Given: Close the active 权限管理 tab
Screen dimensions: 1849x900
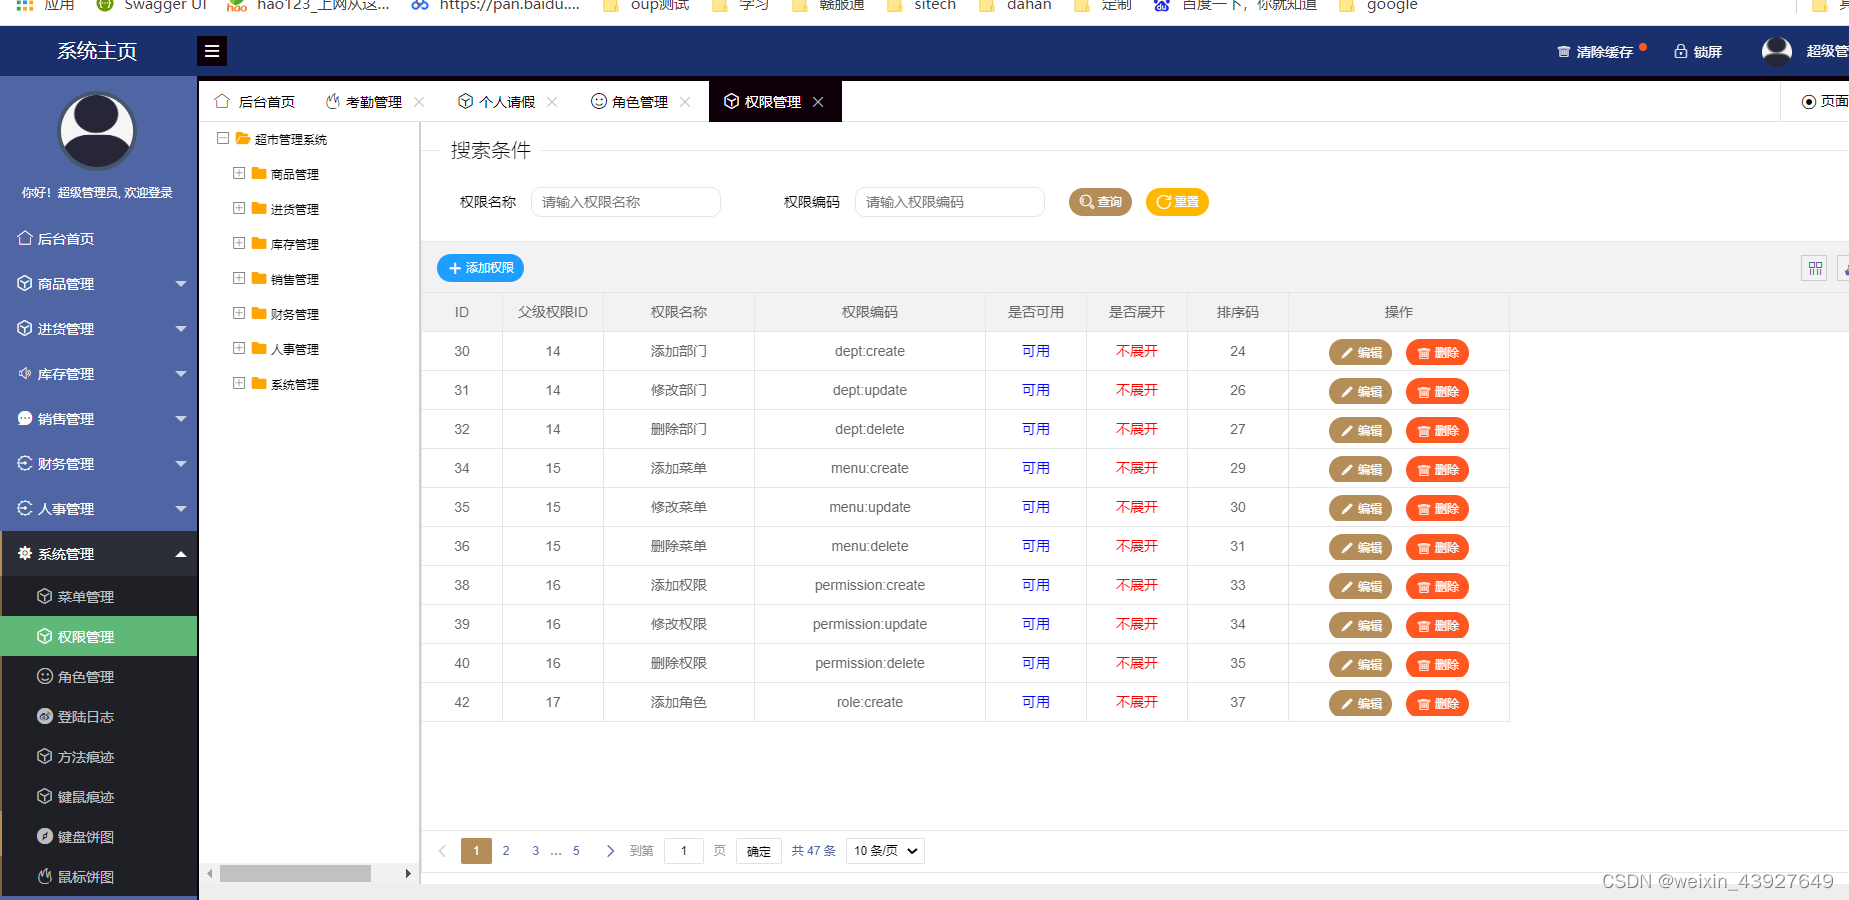Looking at the screenshot, I should [818, 102].
